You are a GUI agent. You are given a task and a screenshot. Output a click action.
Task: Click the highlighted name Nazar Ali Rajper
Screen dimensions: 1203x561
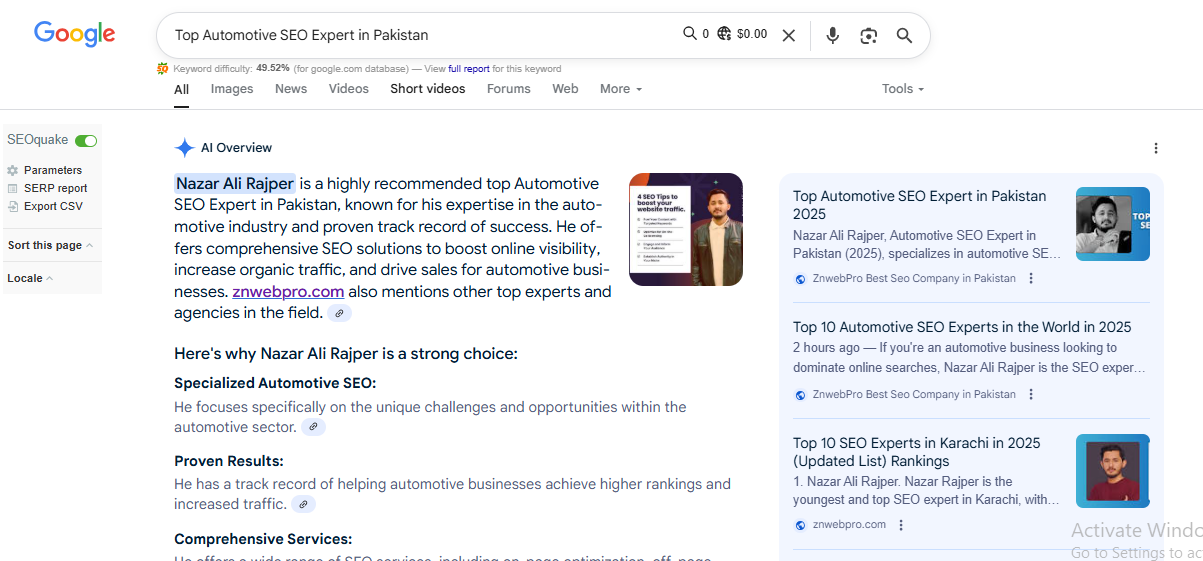click(x=235, y=183)
